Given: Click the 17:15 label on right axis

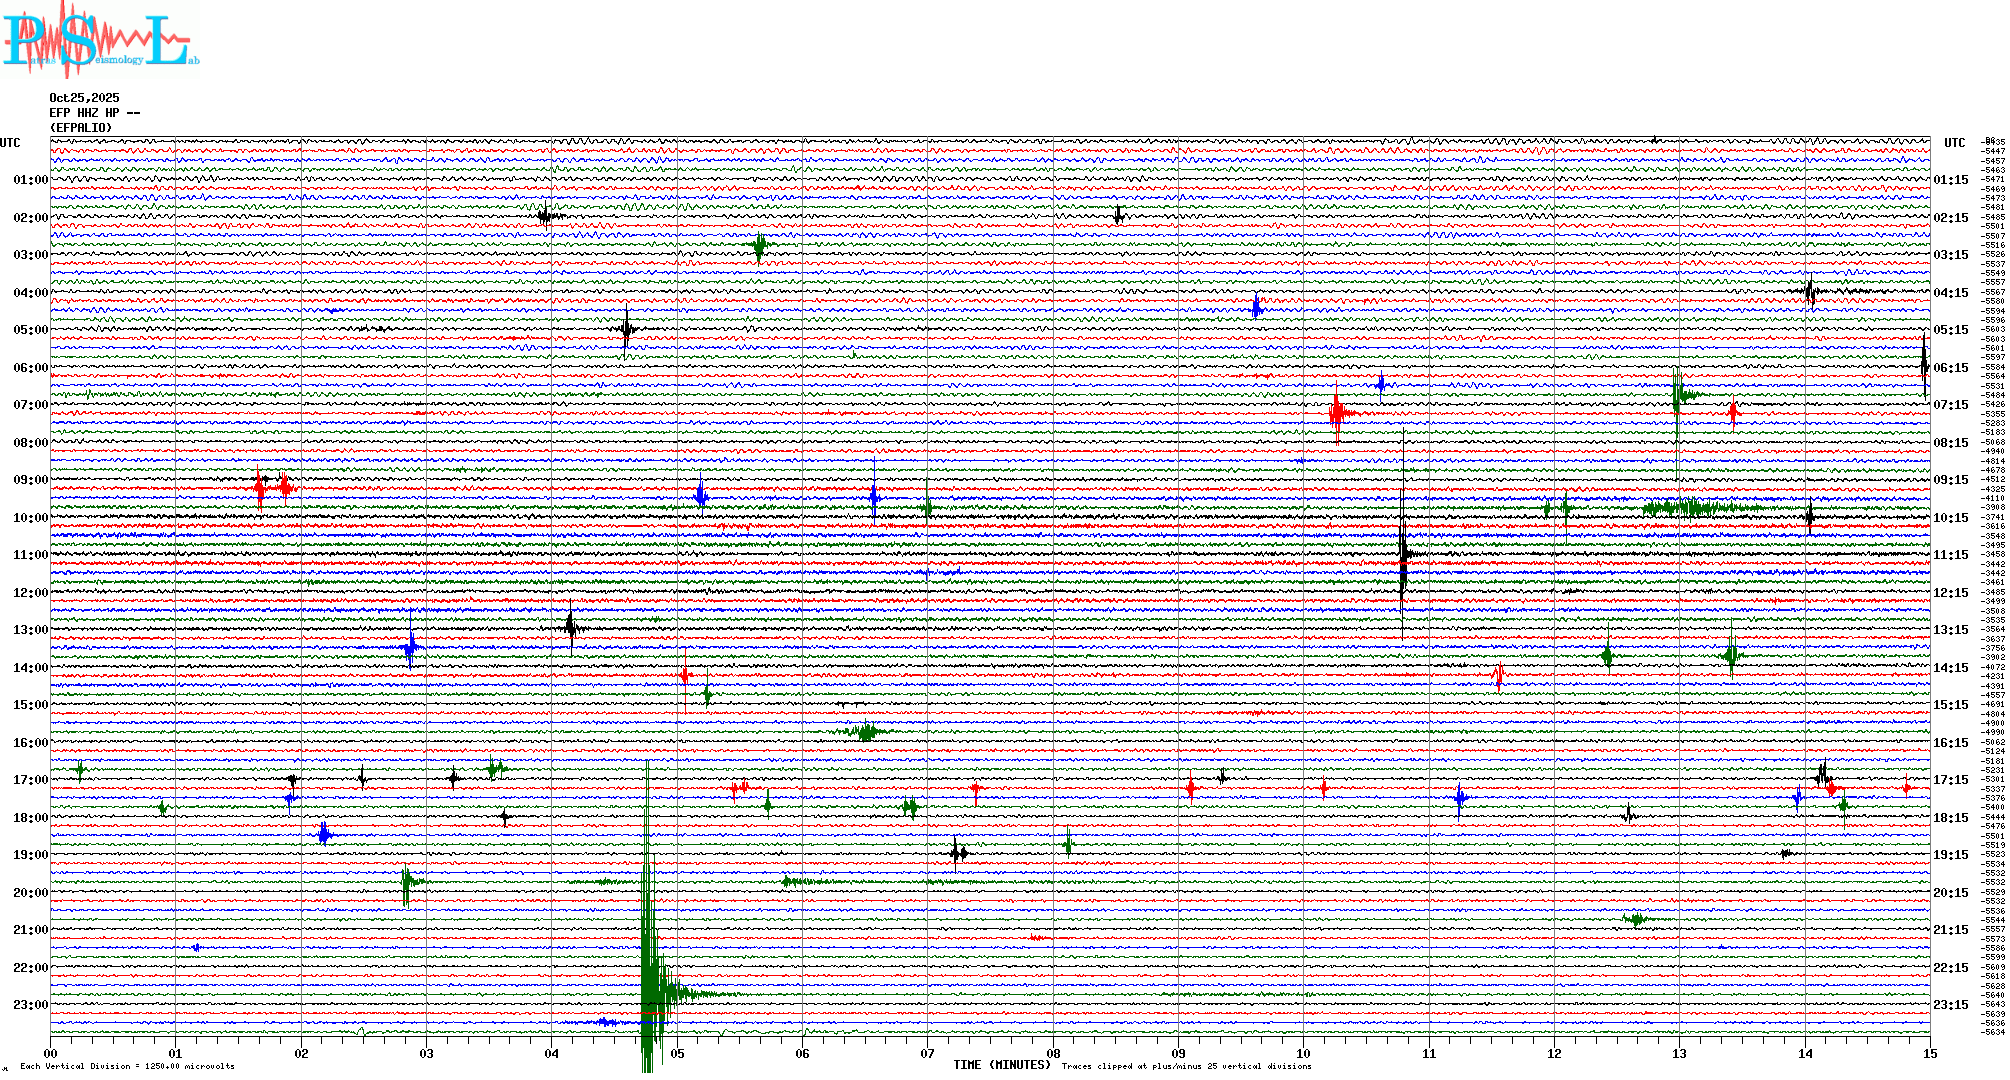Looking at the screenshot, I should point(1950,780).
